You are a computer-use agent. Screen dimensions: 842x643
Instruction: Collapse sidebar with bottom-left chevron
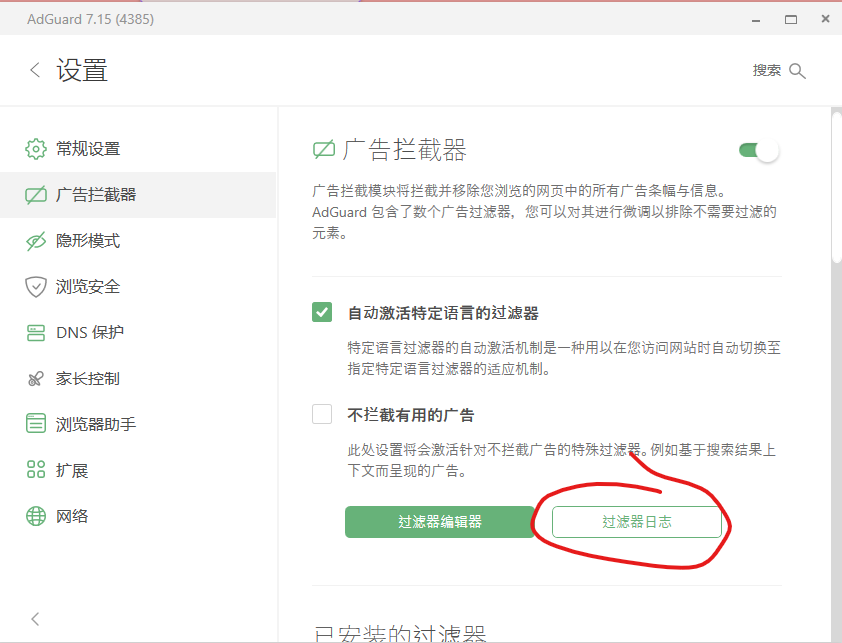click(35, 619)
